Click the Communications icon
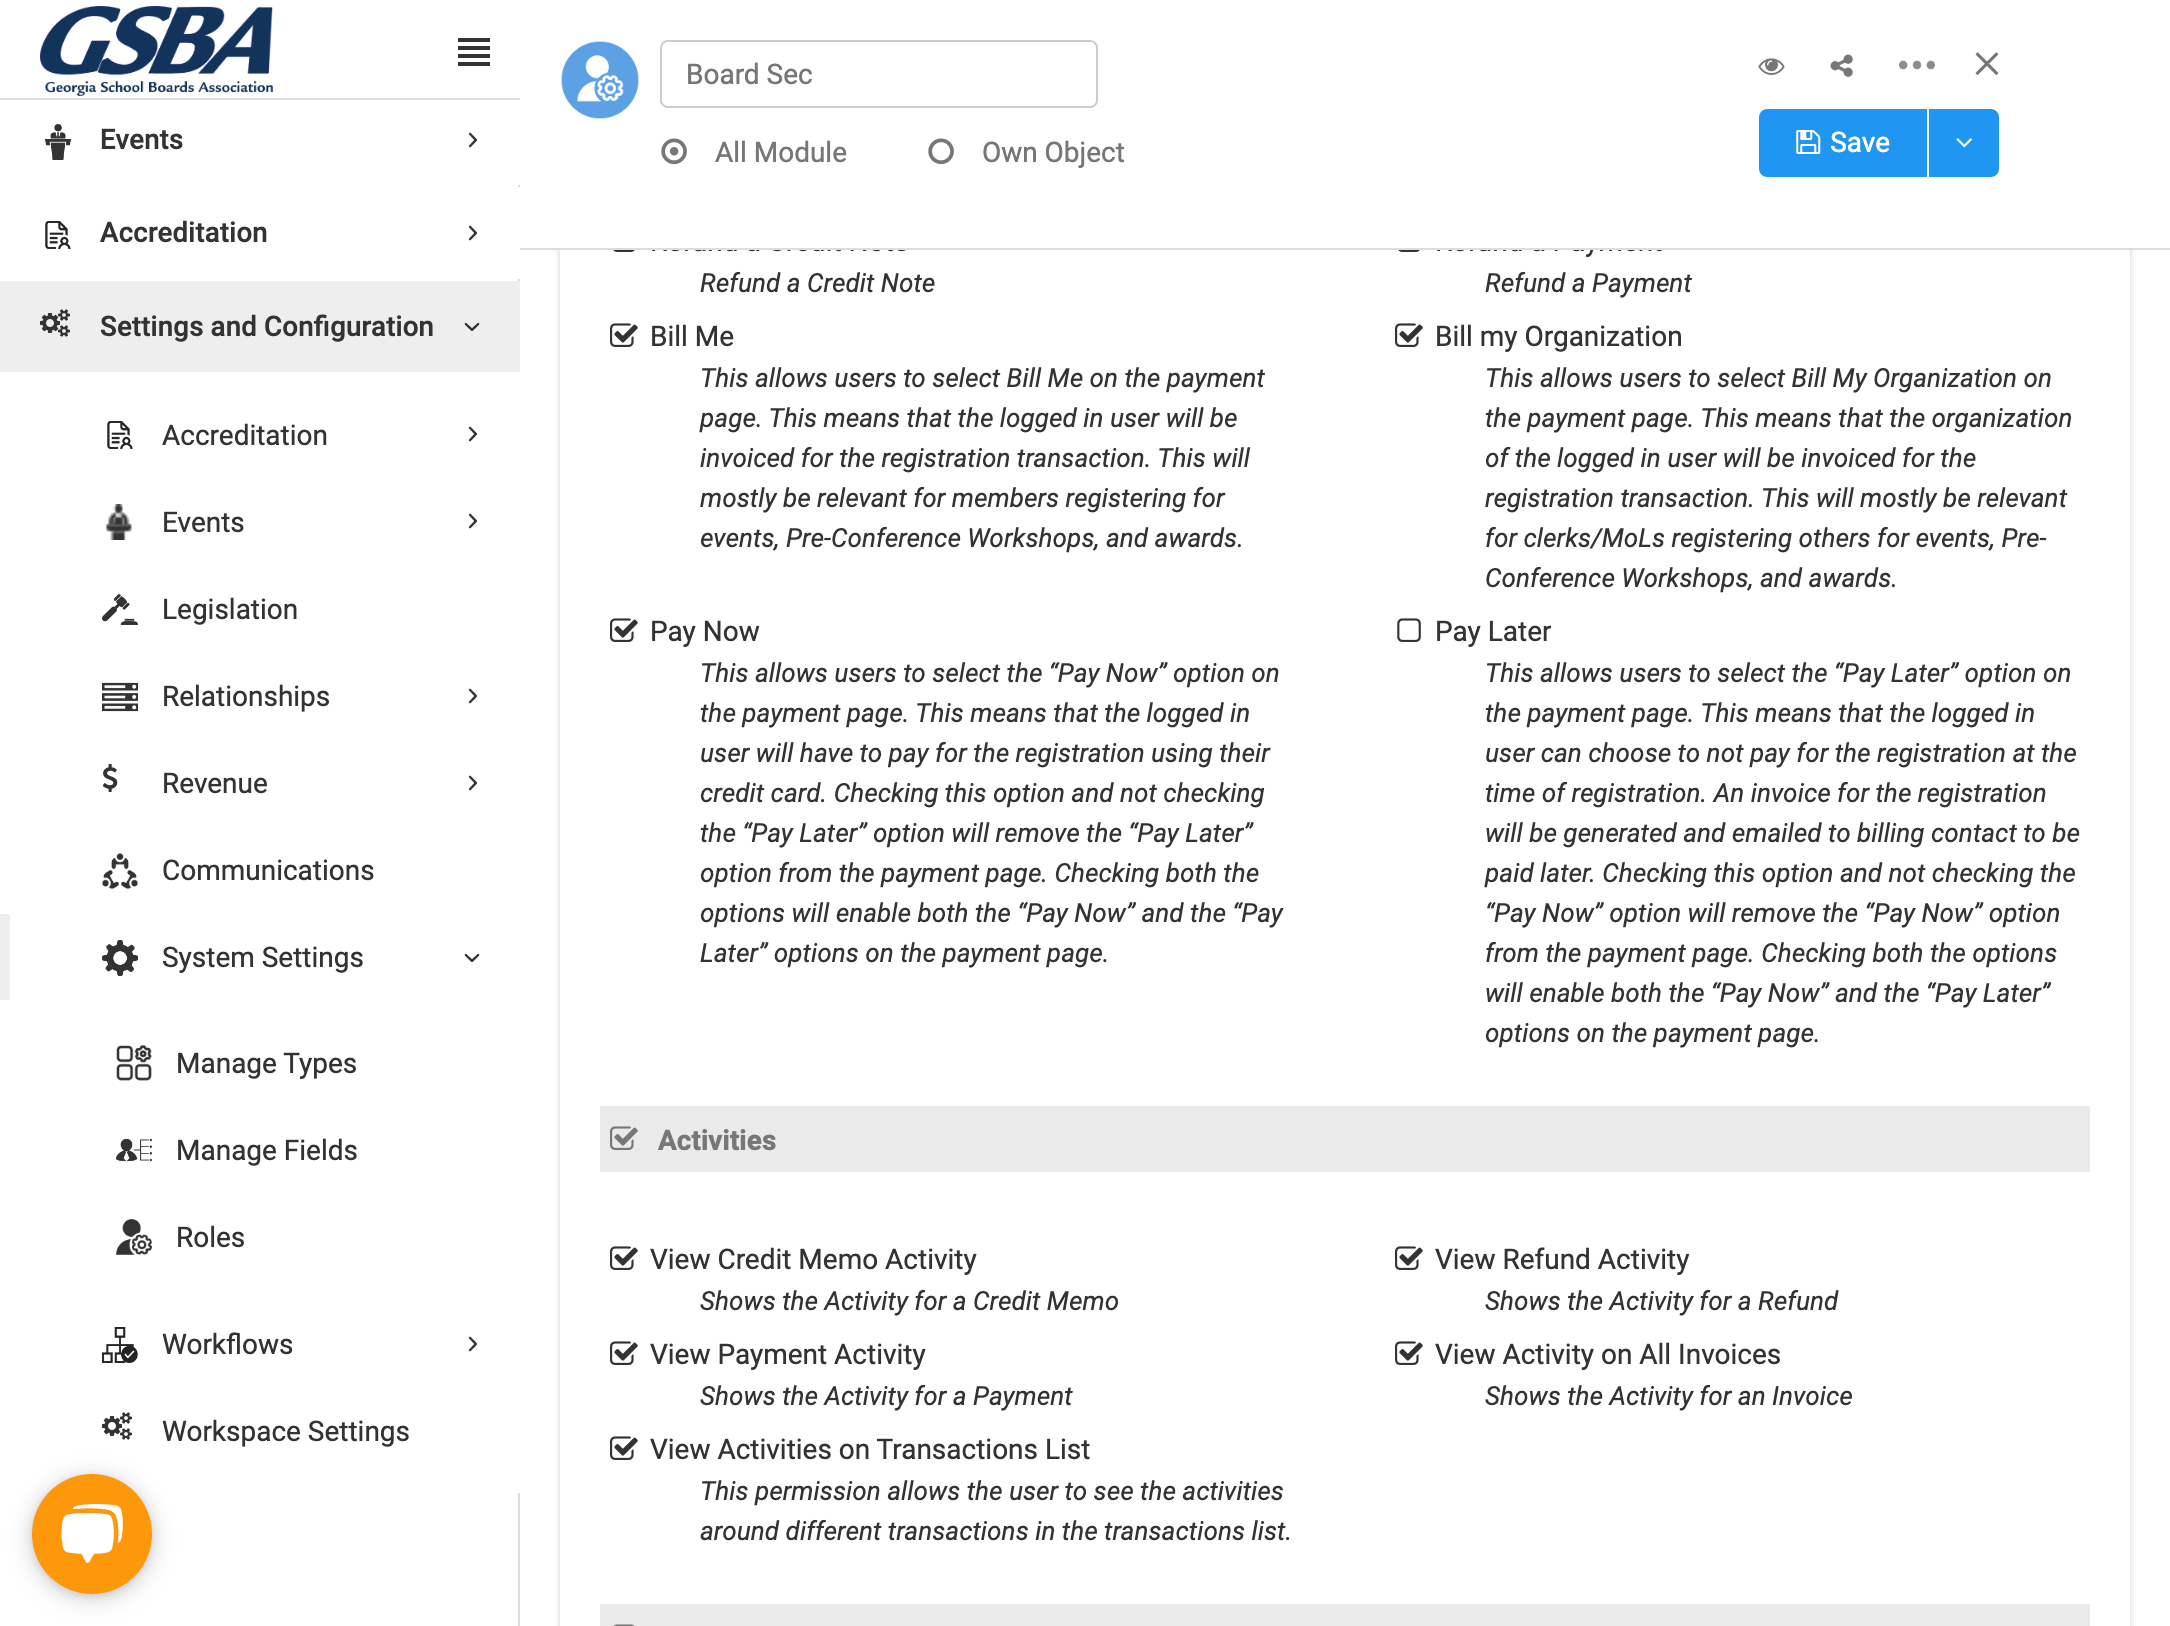 pos(120,871)
